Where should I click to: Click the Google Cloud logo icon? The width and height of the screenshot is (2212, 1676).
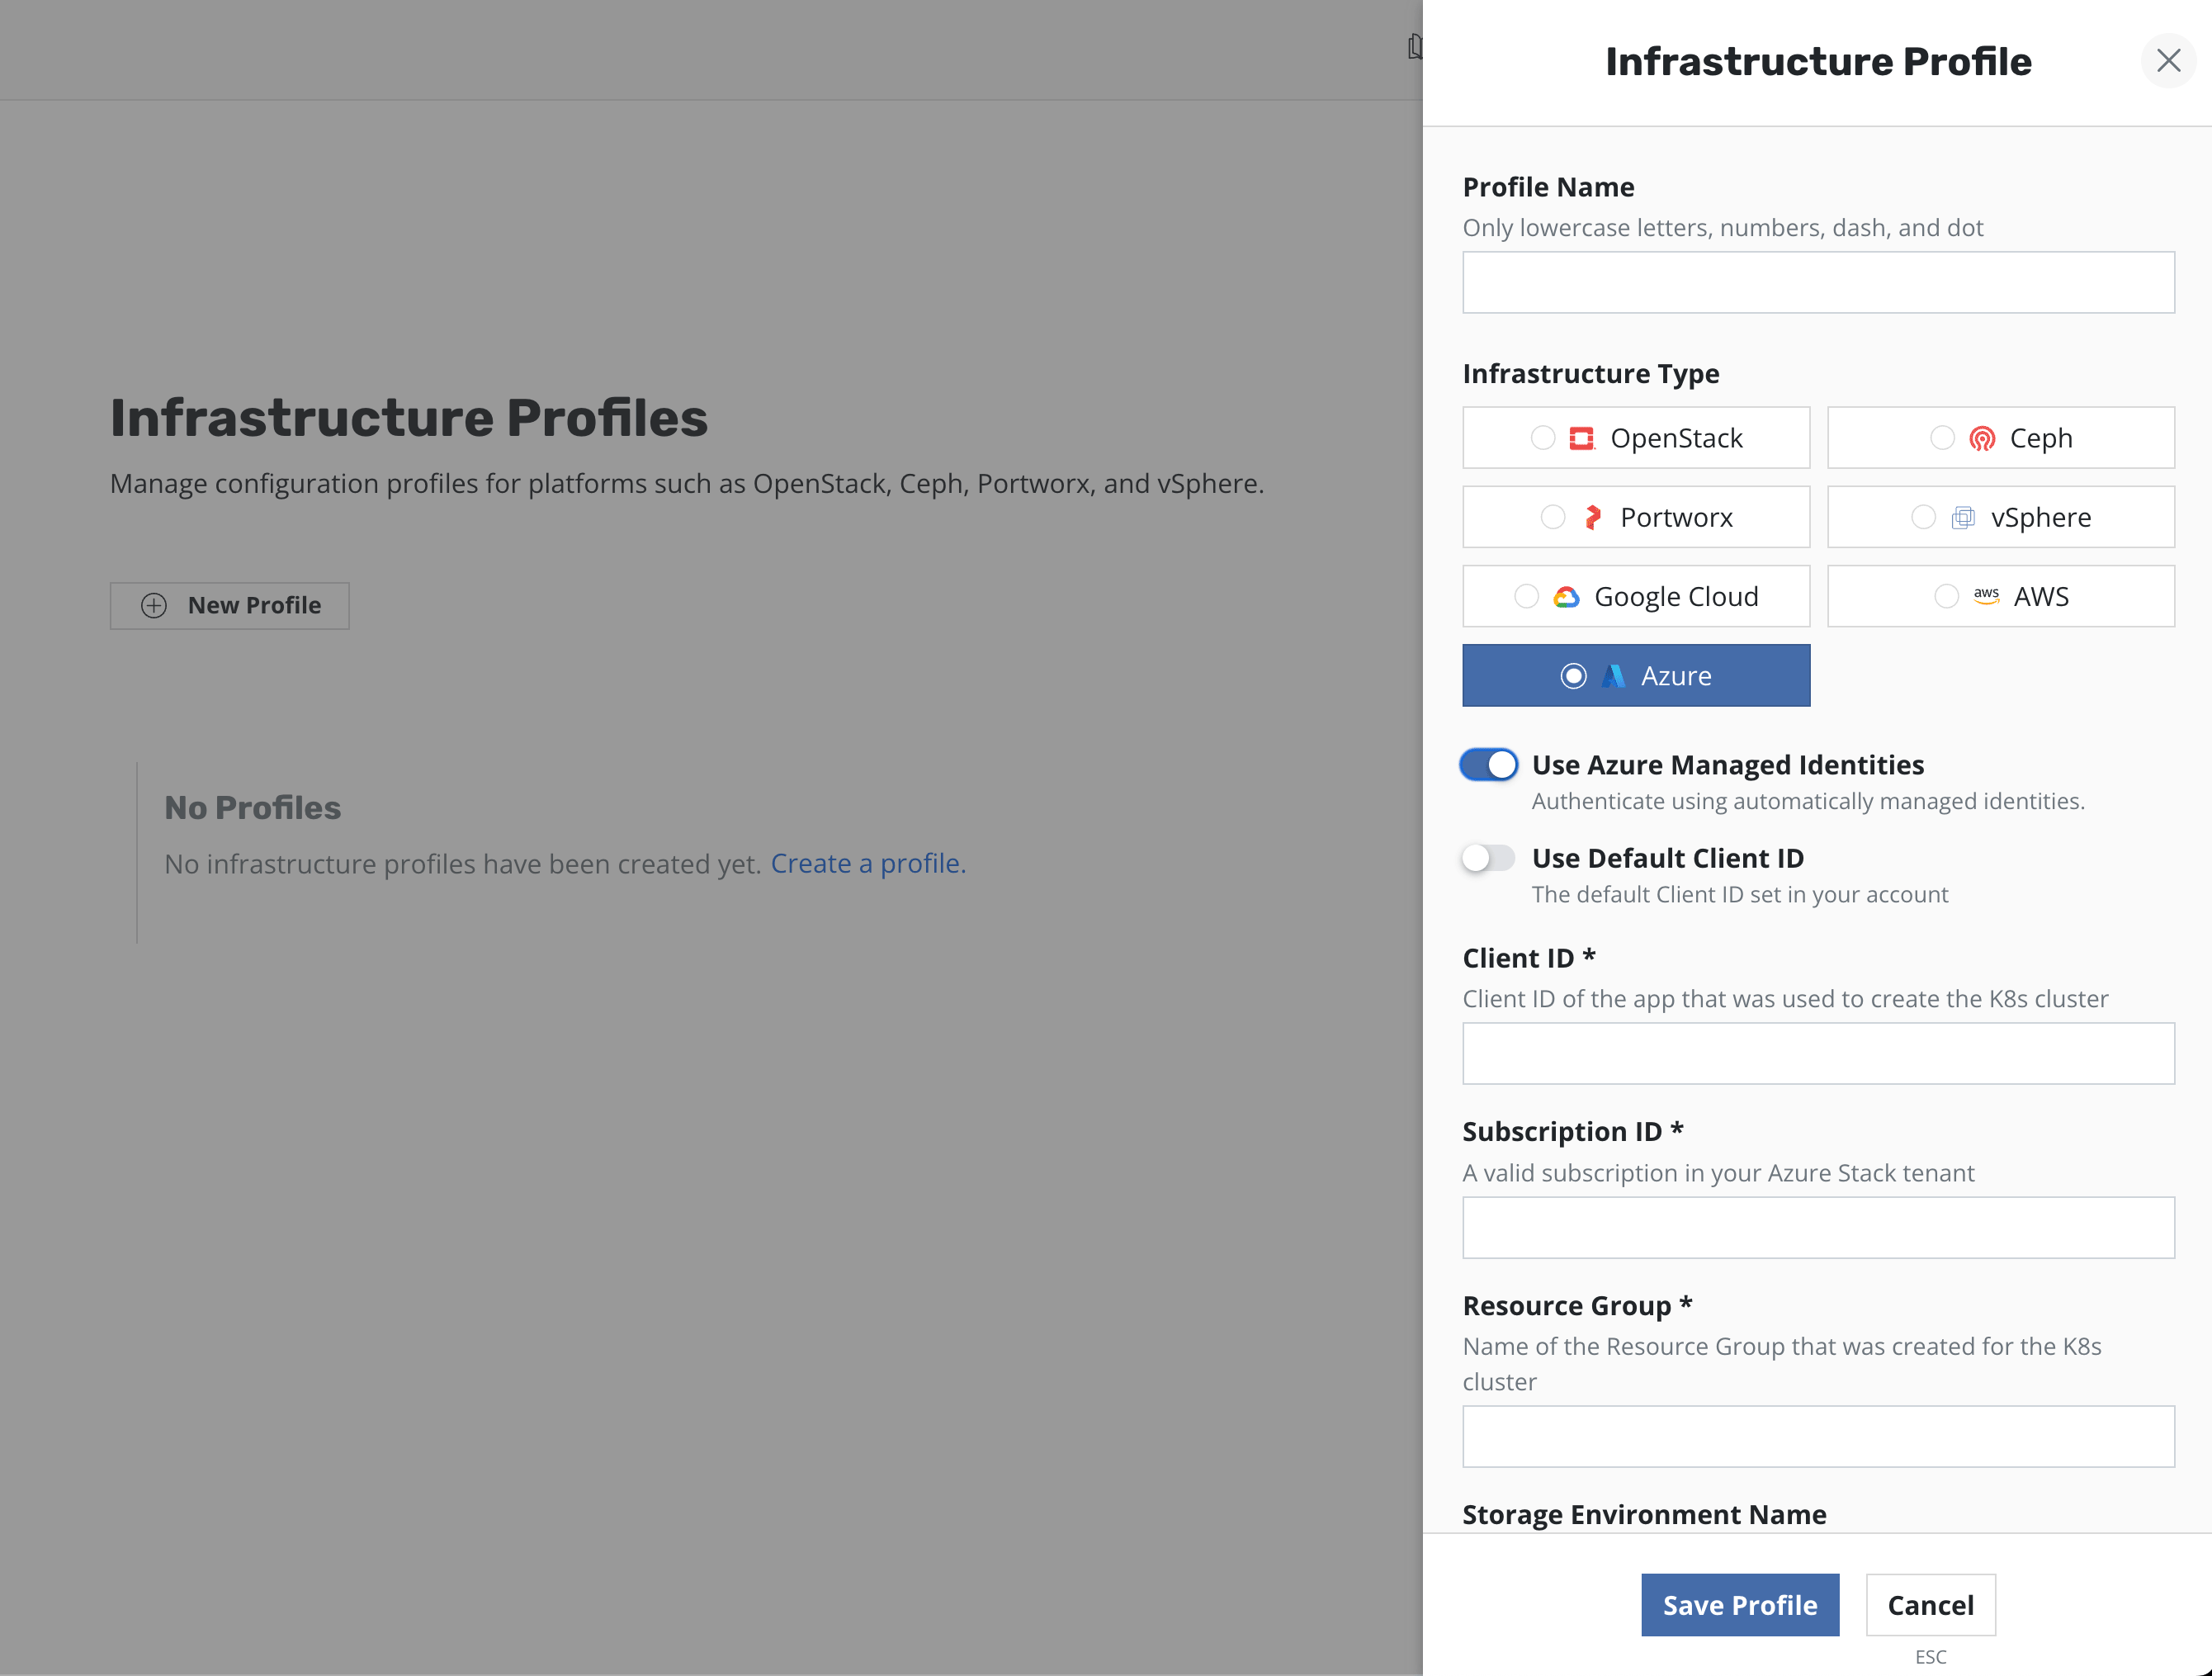(1566, 597)
